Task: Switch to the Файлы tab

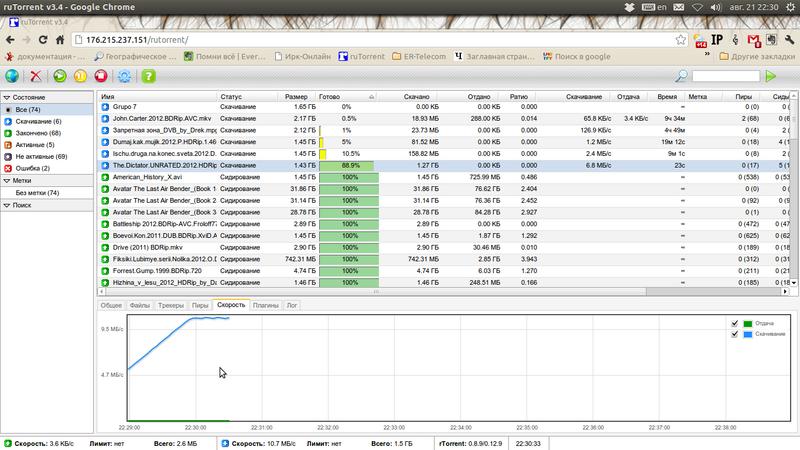Action: coord(139,305)
